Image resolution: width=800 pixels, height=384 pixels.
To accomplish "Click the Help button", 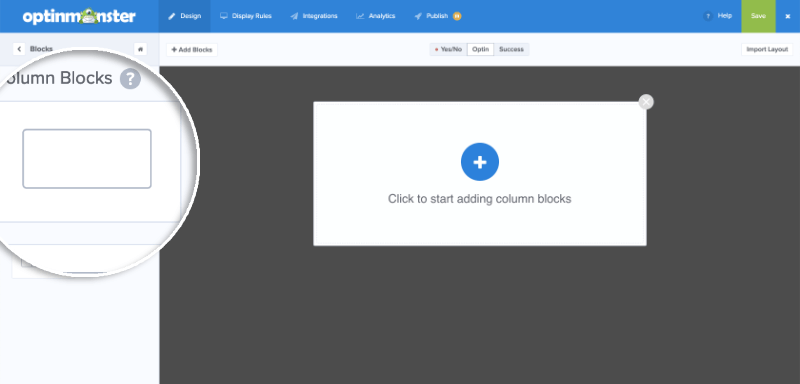I will [718, 16].
